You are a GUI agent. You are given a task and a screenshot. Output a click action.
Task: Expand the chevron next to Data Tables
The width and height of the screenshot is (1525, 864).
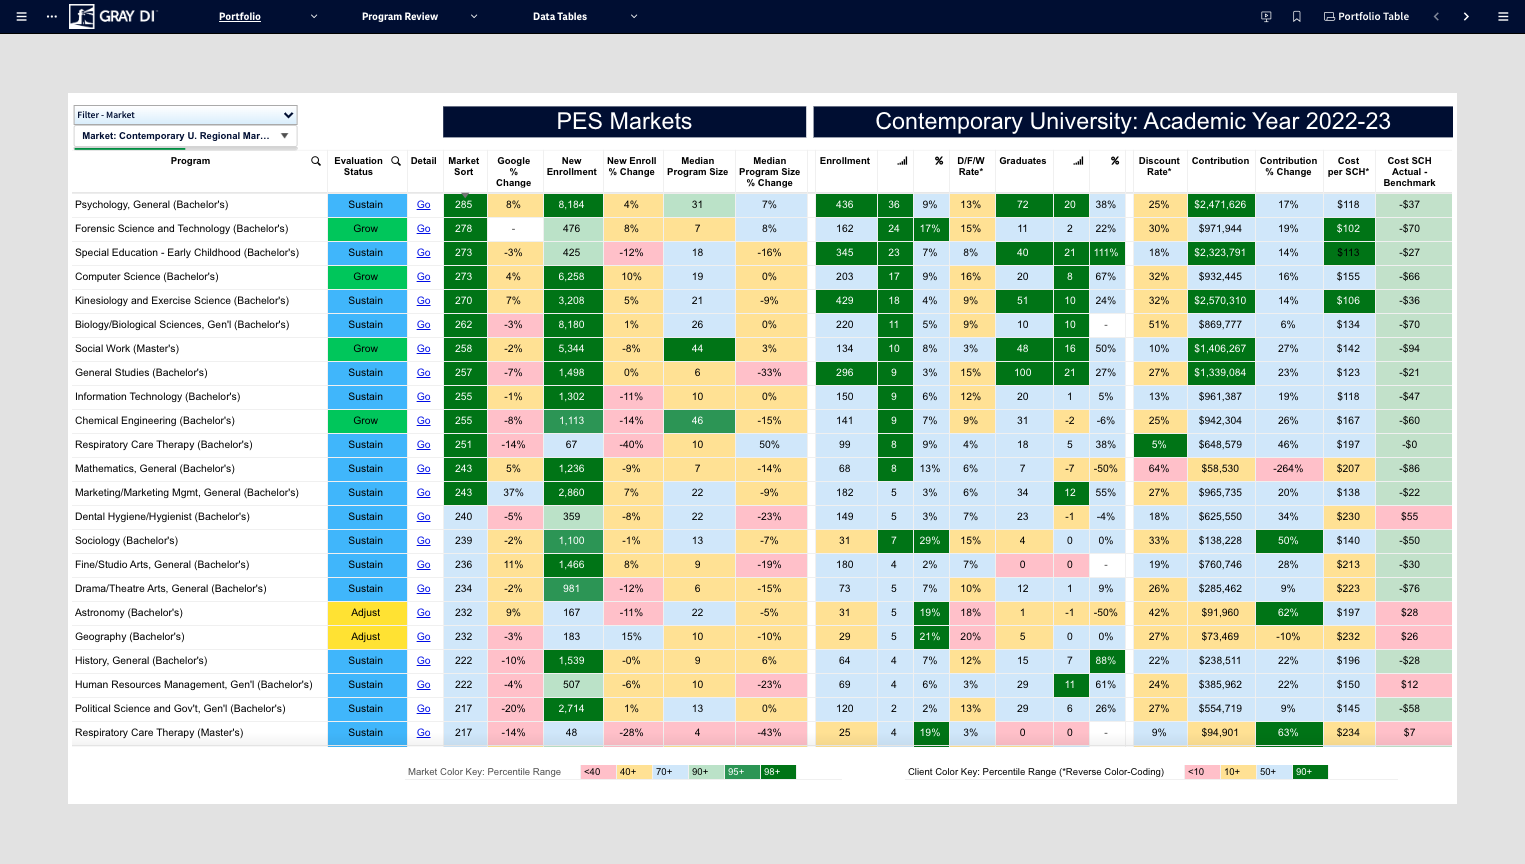634,17
